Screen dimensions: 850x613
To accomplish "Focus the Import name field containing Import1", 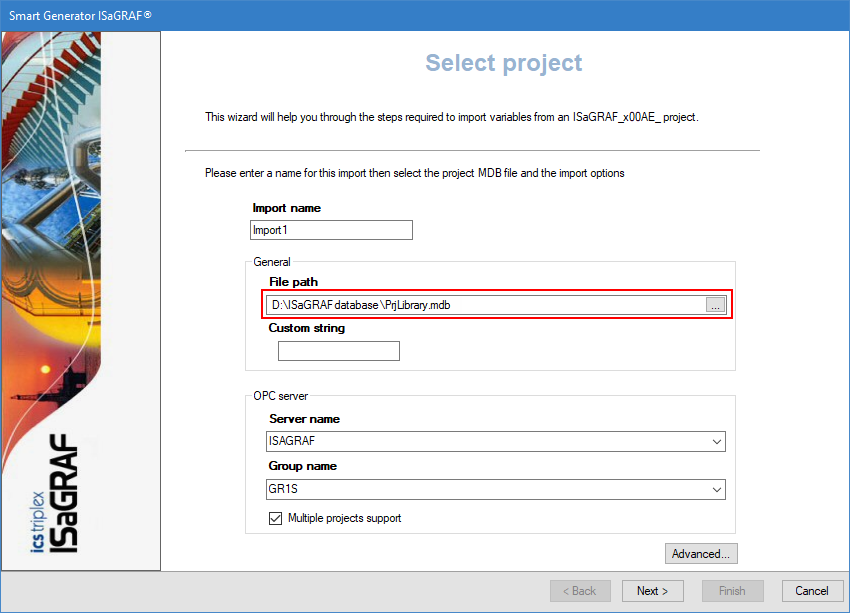I will [x=331, y=230].
